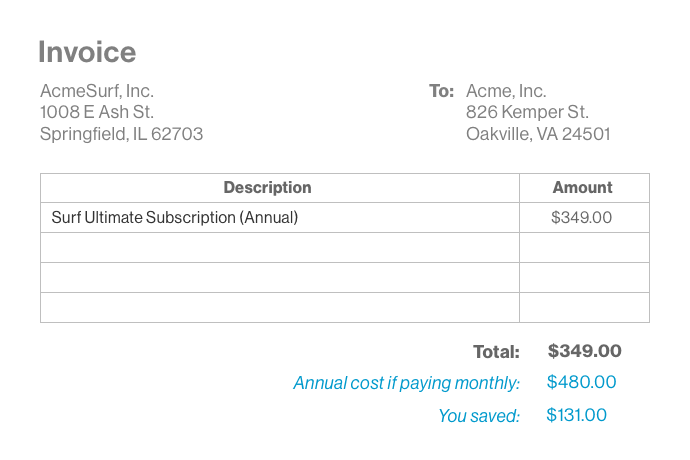Click the Amount column header
The width and height of the screenshot is (690, 460).
582,188
